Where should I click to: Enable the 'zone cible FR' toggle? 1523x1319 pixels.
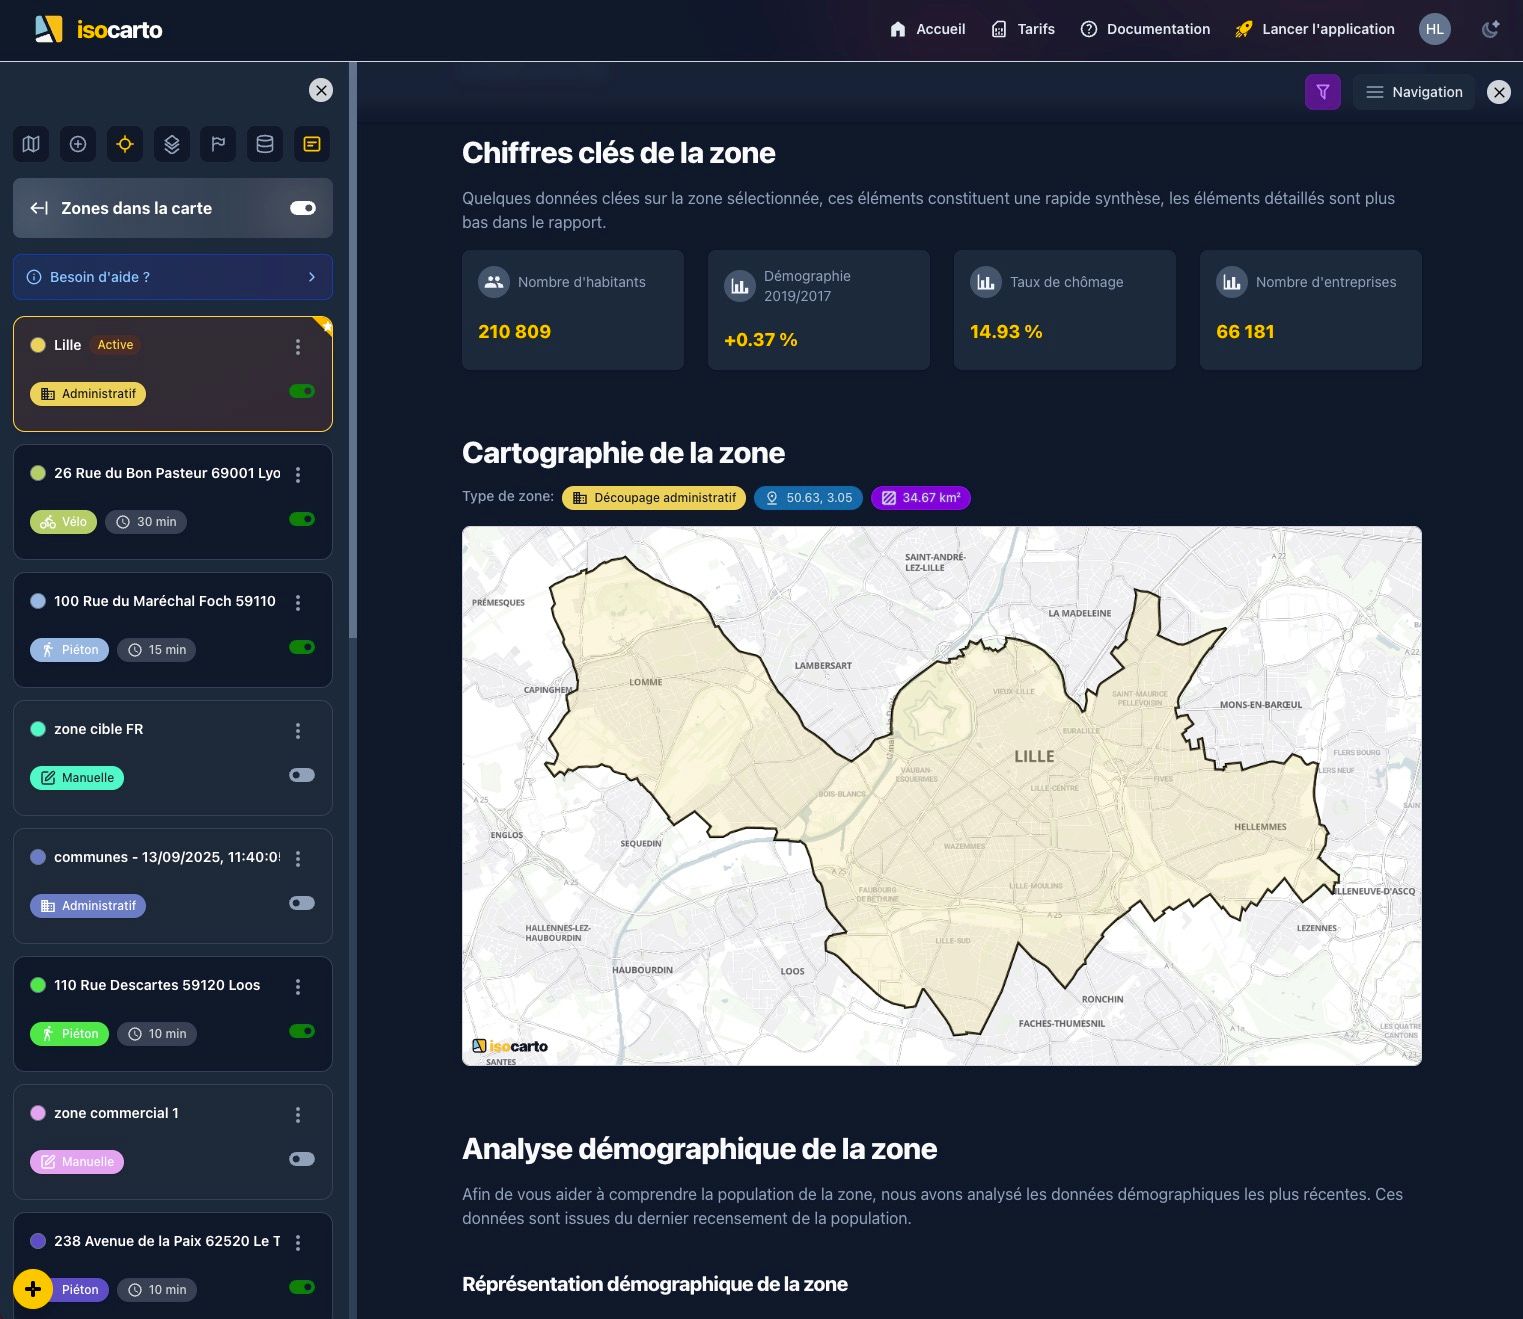click(x=301, y=775)
